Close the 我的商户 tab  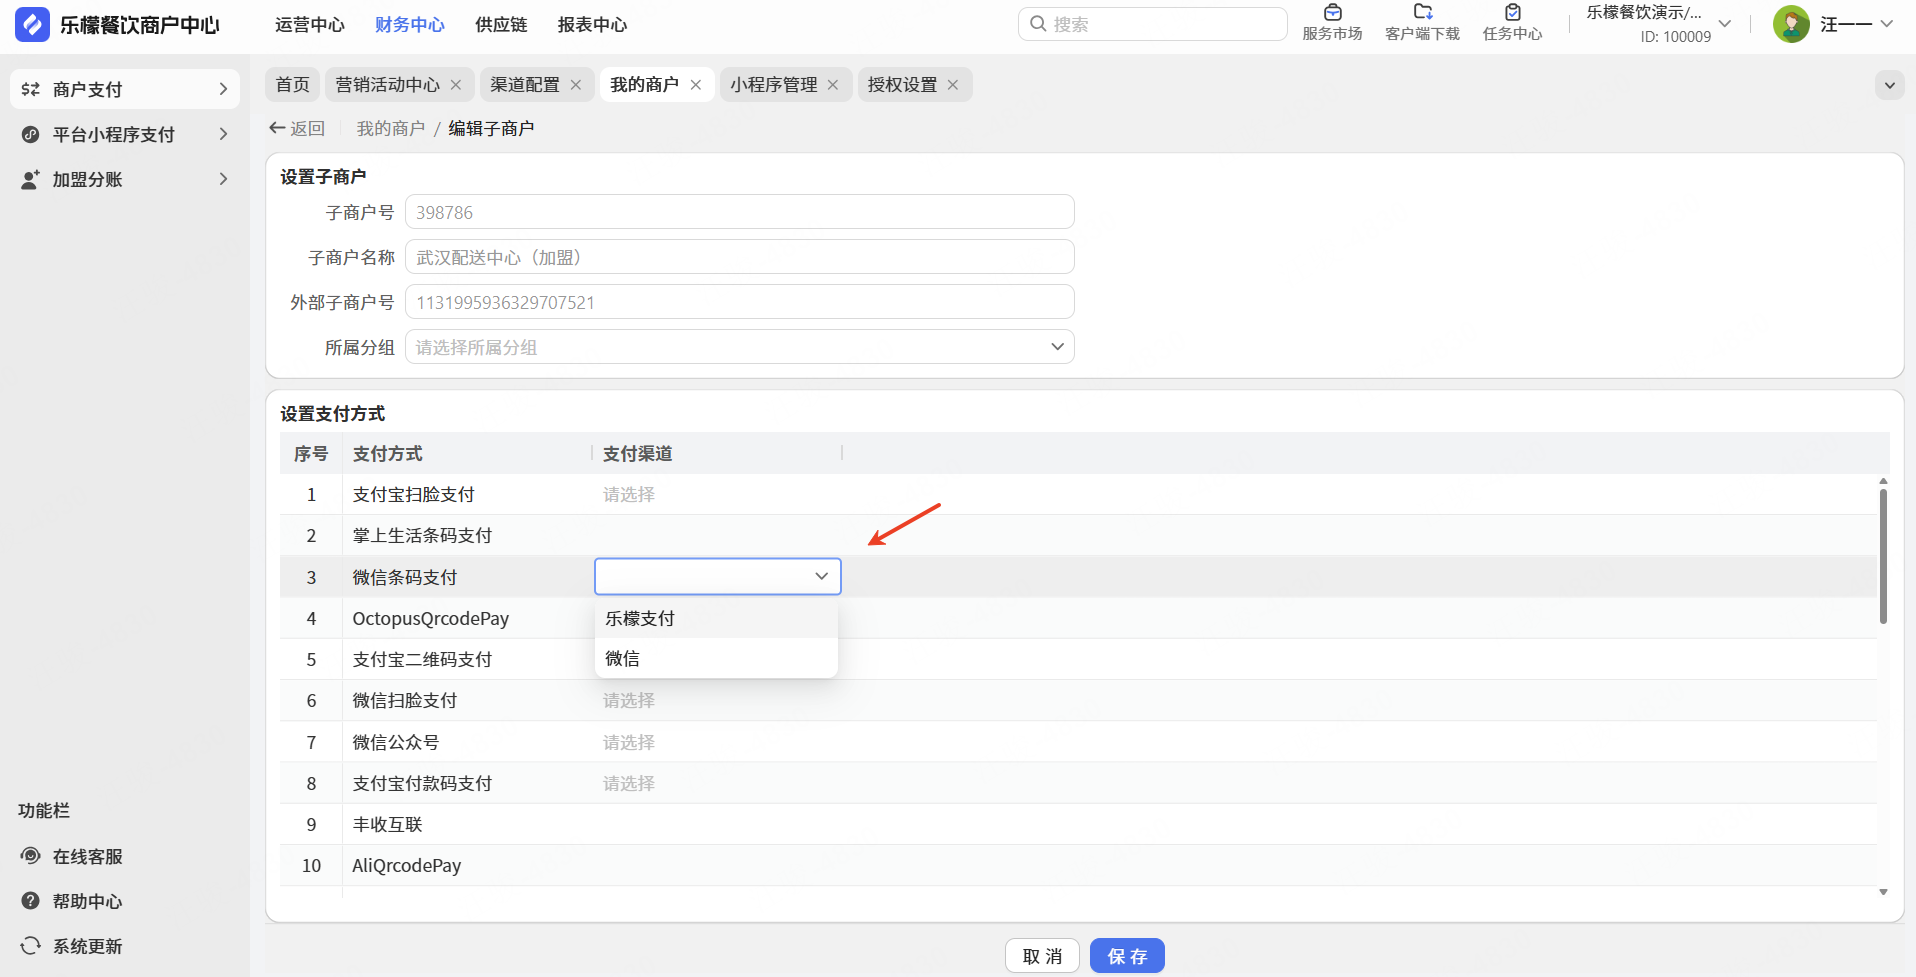(696, 85)
